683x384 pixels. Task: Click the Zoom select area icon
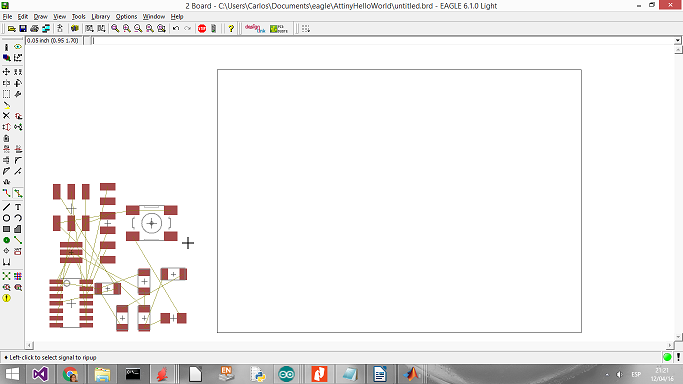161,29
